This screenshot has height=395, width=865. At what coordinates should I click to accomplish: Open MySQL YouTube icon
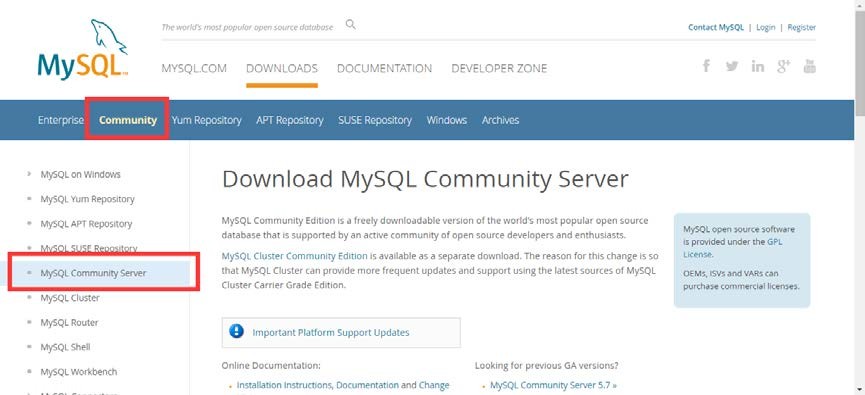pos(809,66)
